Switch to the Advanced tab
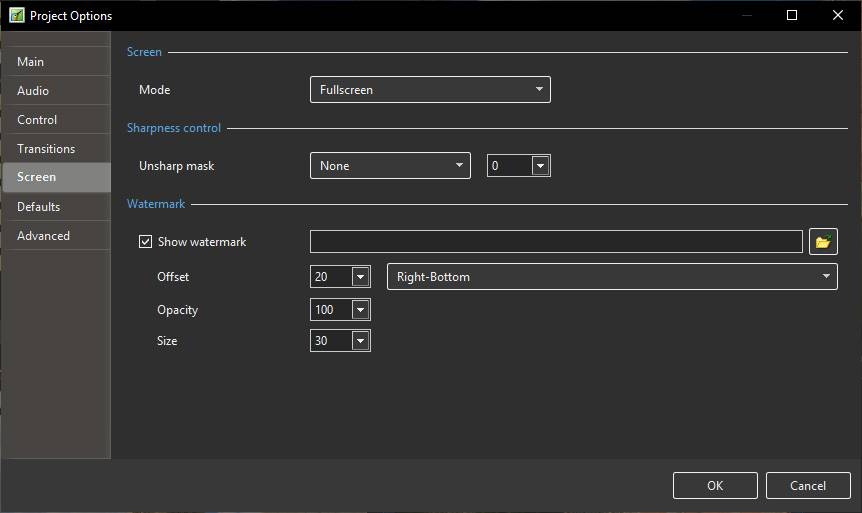Screen dimensions: 862x513 point(56,236)
